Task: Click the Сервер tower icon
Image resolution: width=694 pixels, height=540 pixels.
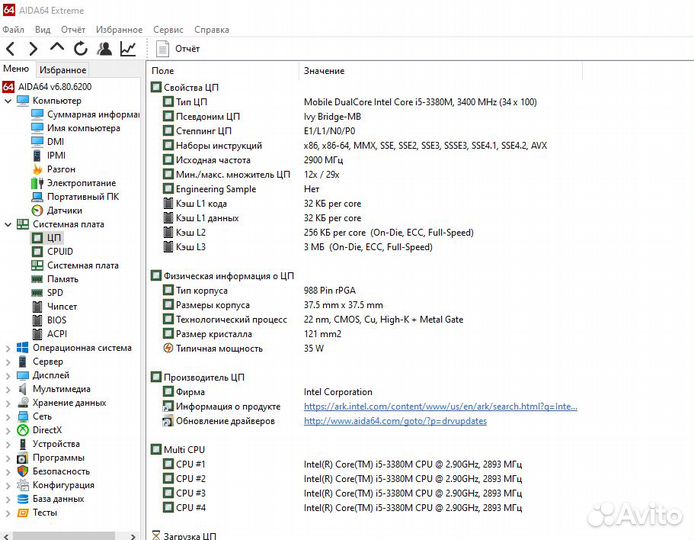Action: click(23, 361)
